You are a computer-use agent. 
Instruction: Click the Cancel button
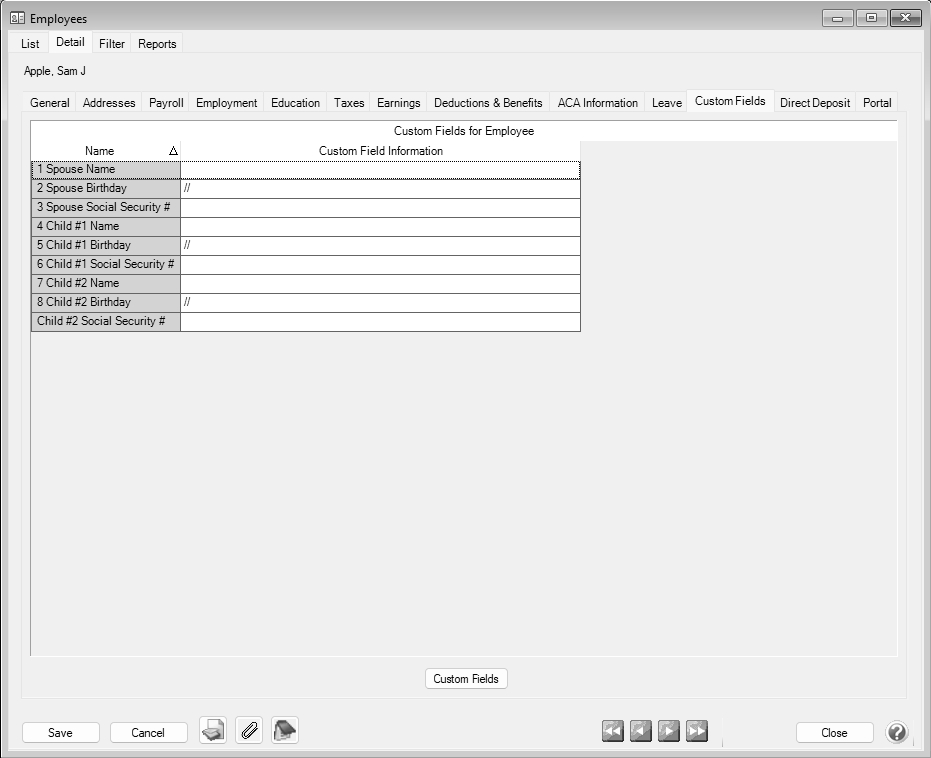(148, 733)
